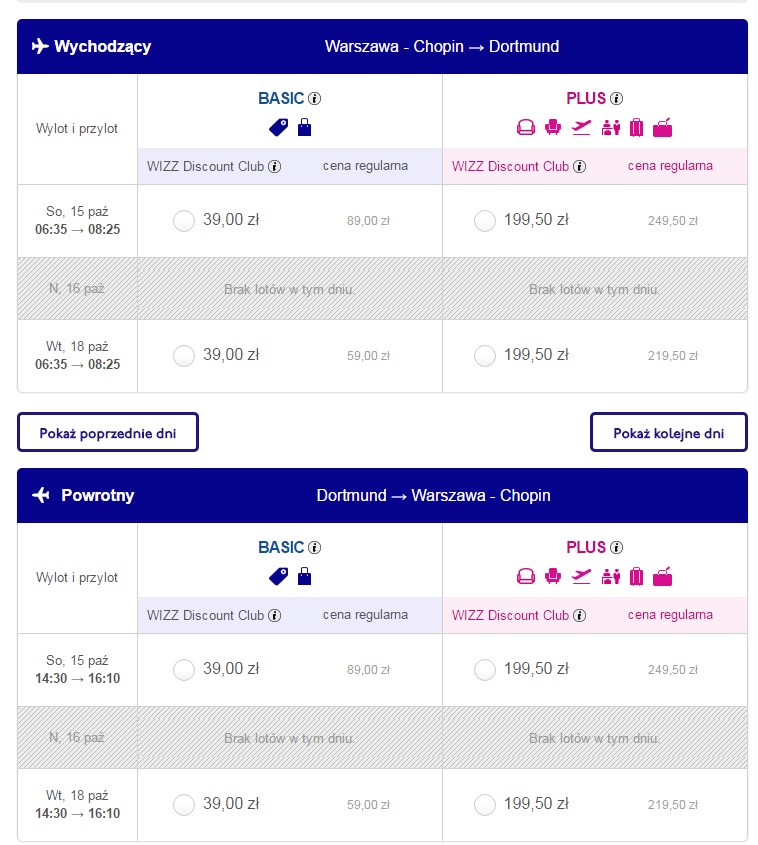Click the Pokaż poprzednie dni button
758x845 pixels.
(108, 432)
